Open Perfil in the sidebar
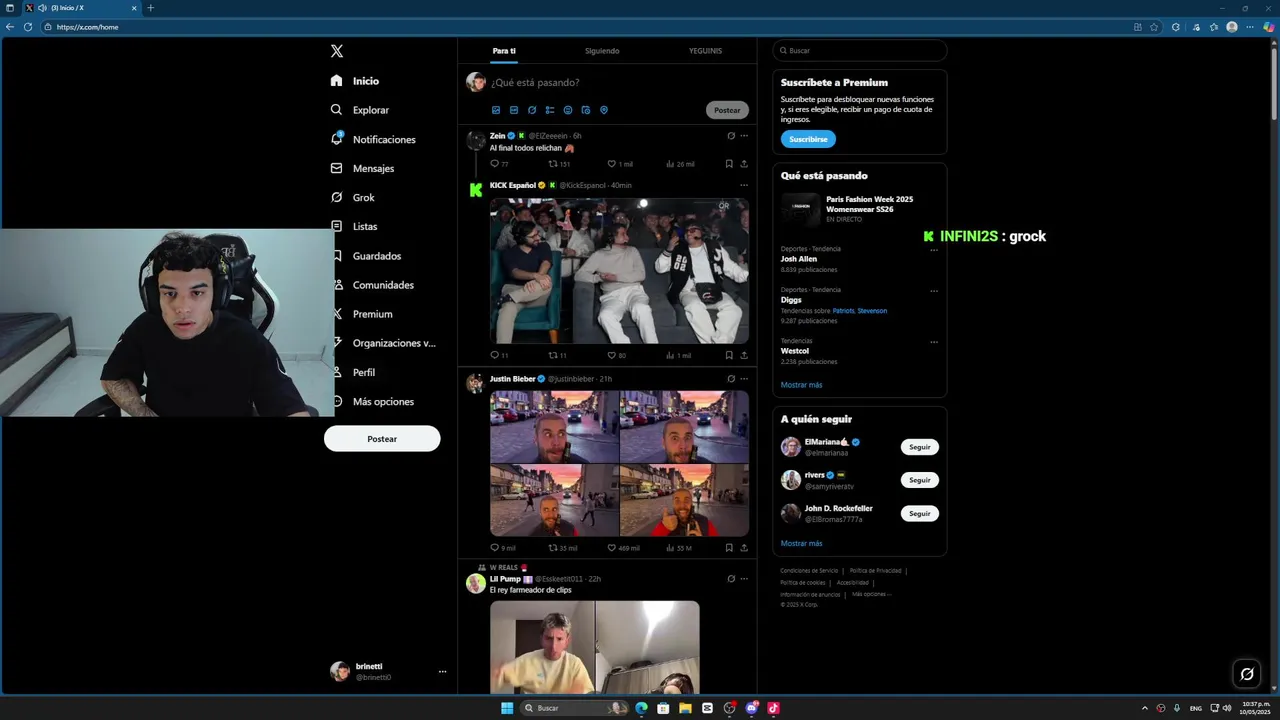This screenshot has height=720, width=1280. (356, 372)
